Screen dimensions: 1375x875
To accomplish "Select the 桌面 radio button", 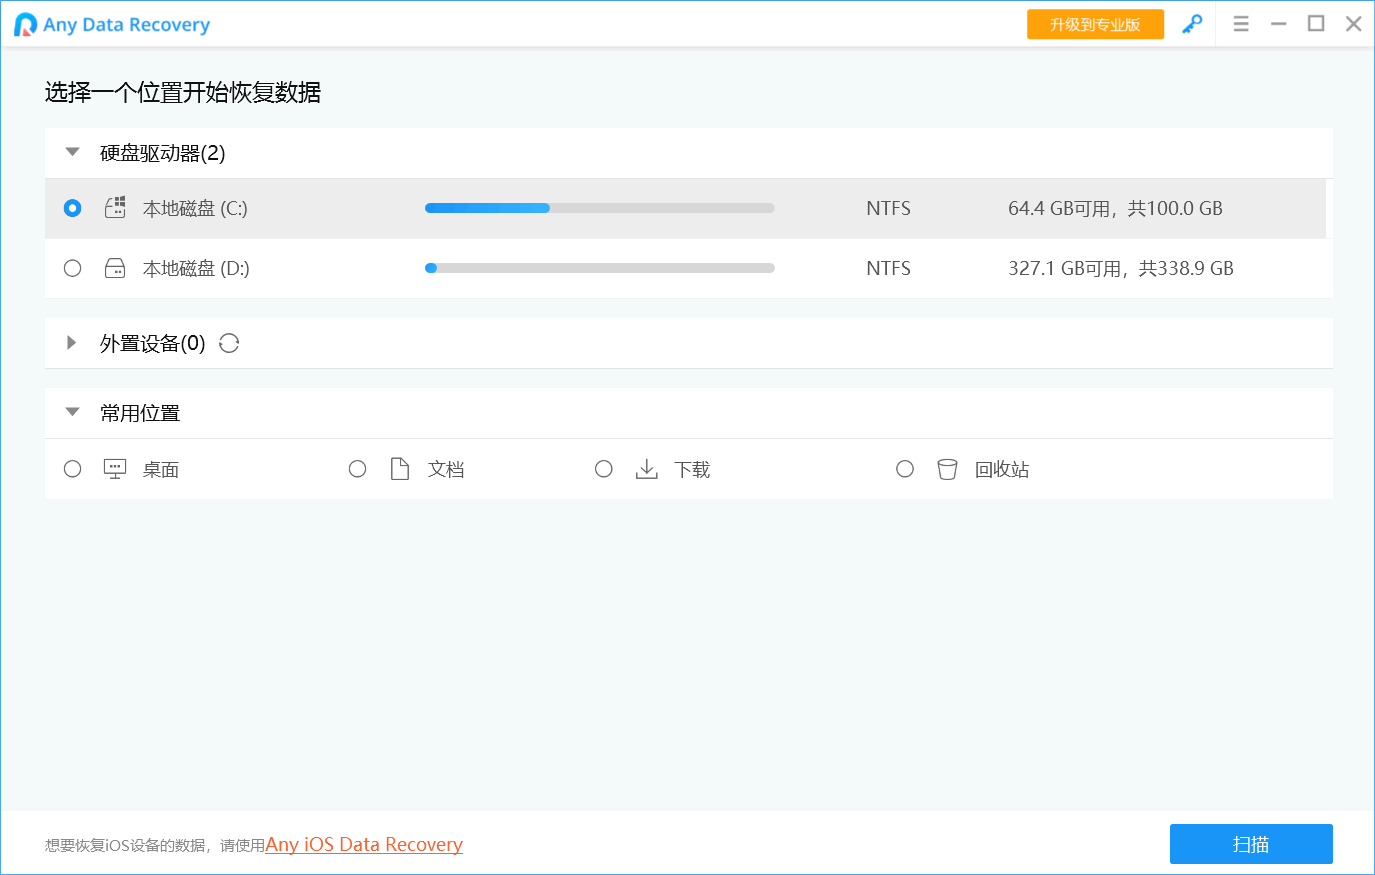I will (x=72, y=469).
